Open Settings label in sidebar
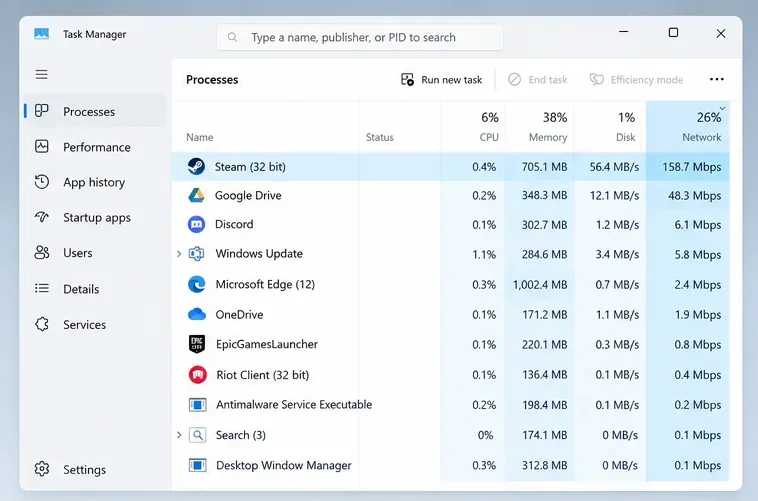 pos(85,470)
